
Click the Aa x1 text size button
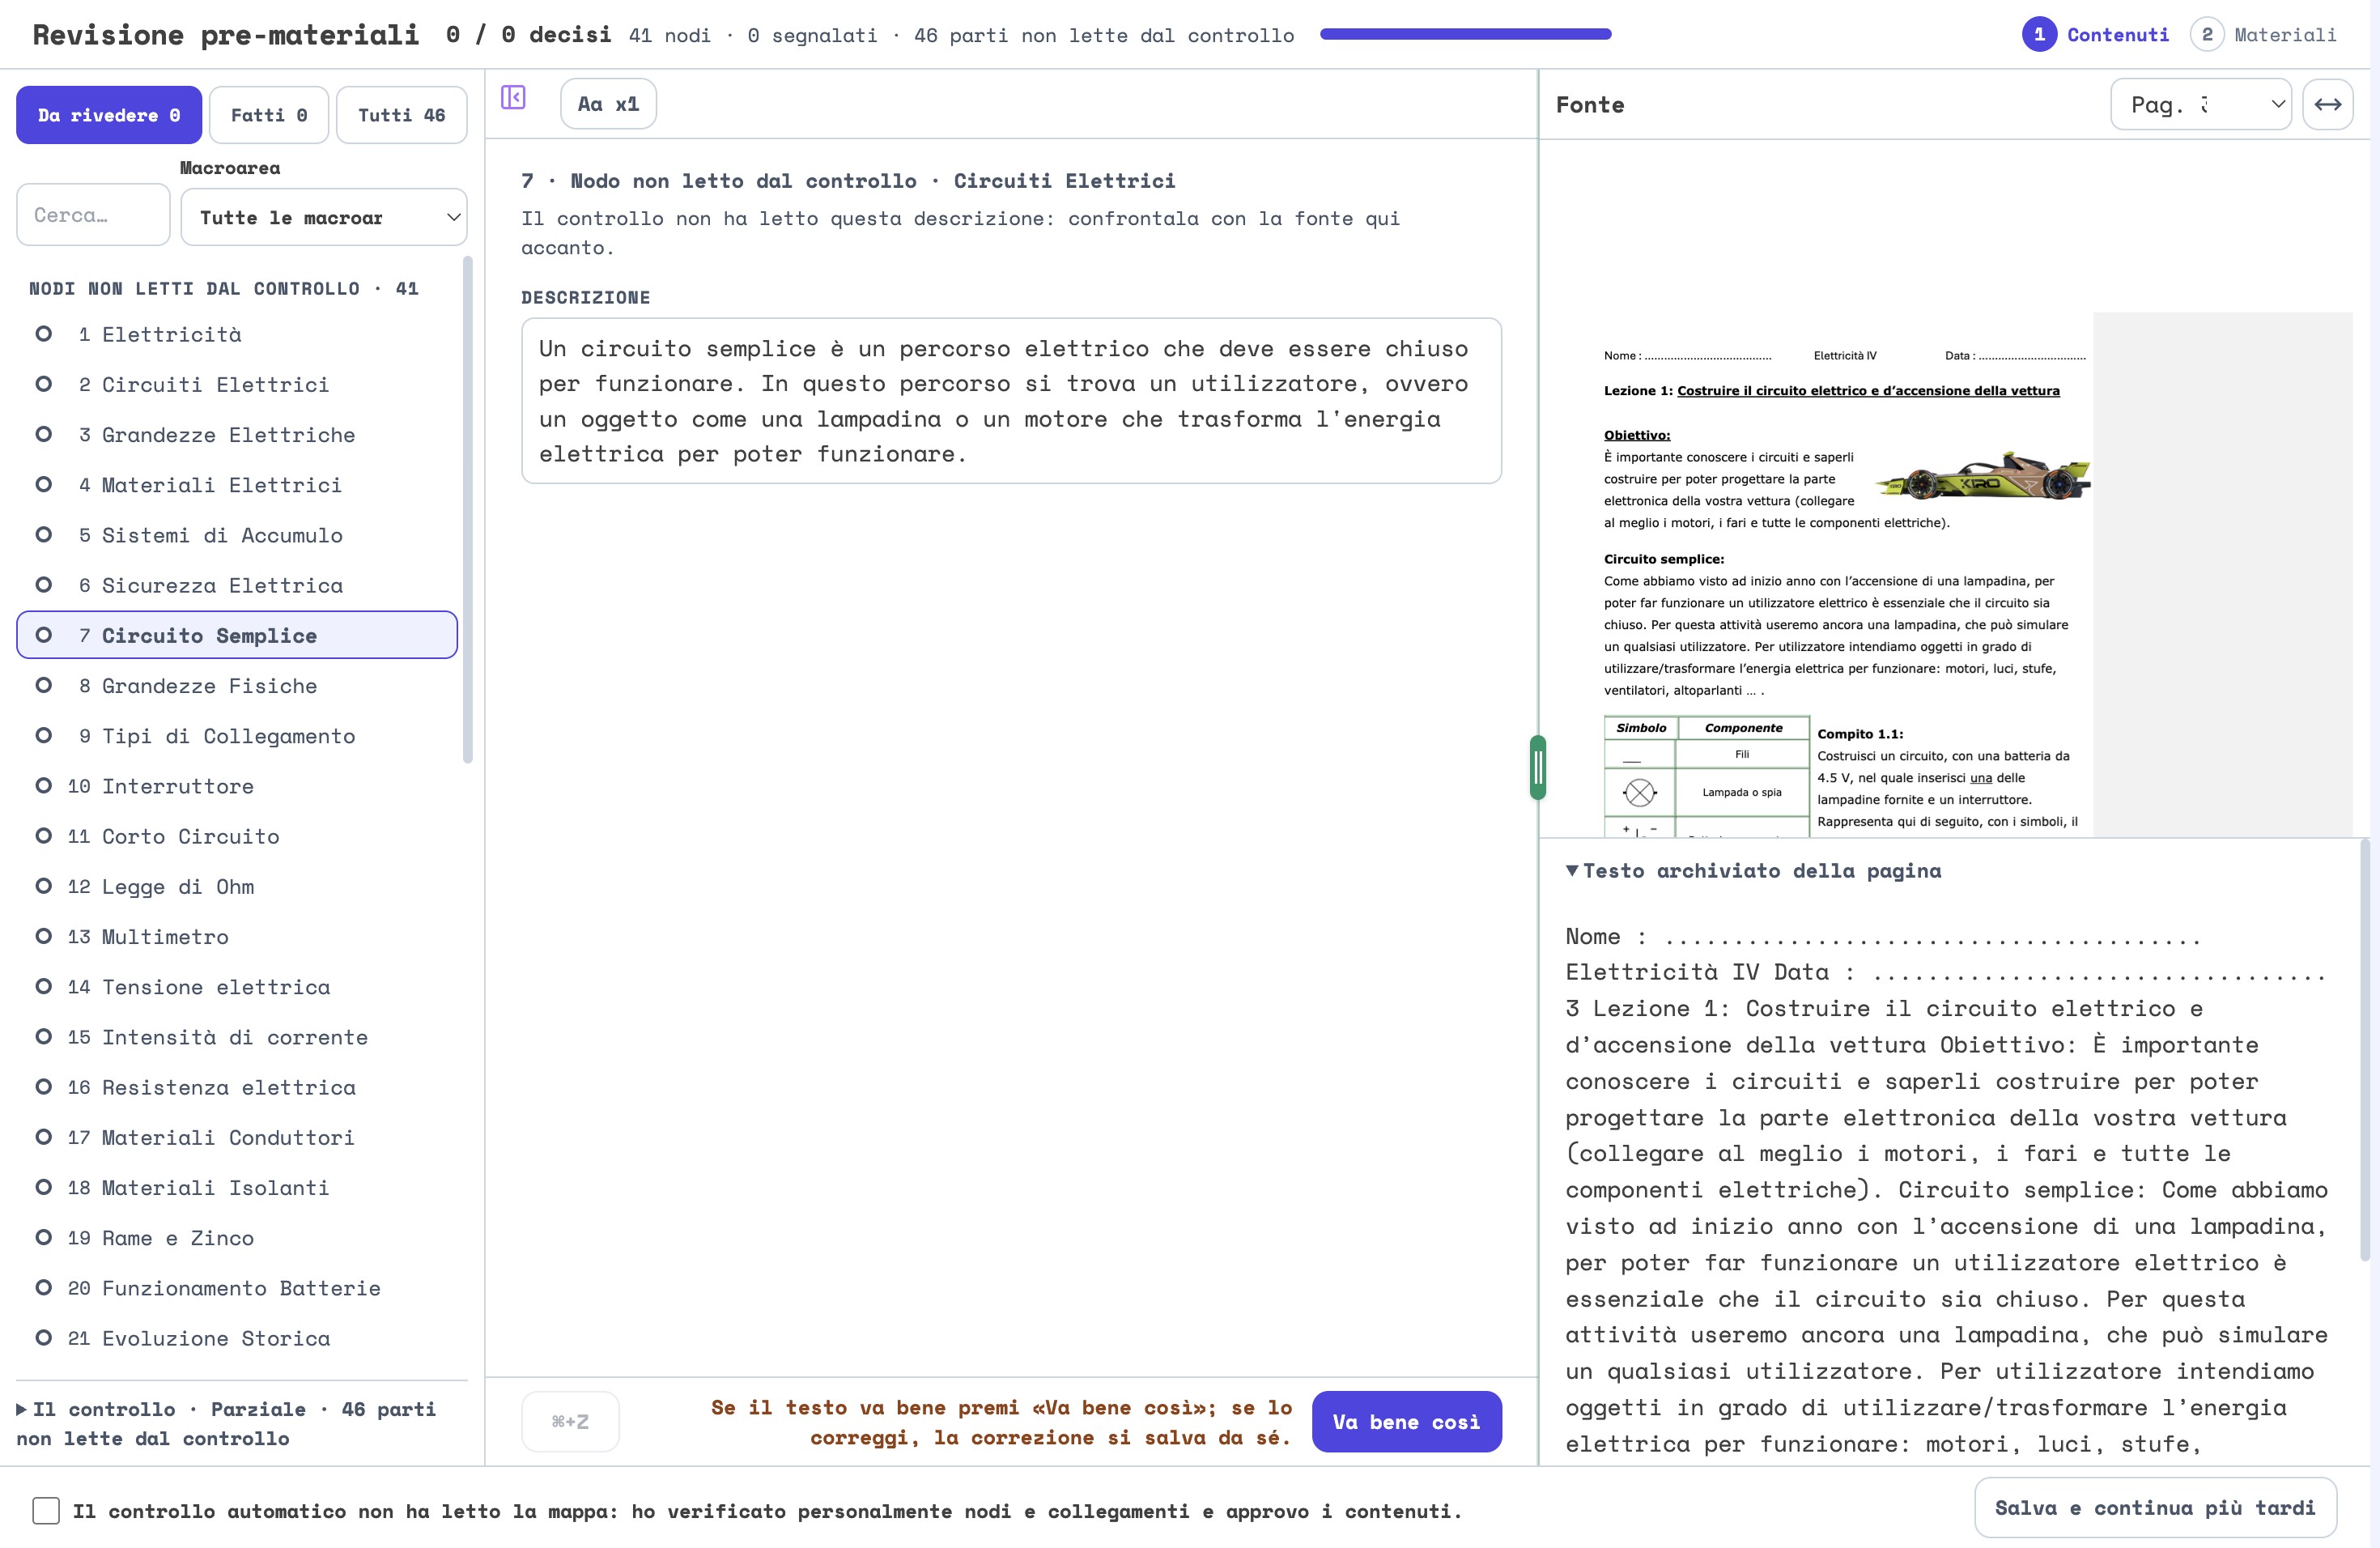point(608,104)
